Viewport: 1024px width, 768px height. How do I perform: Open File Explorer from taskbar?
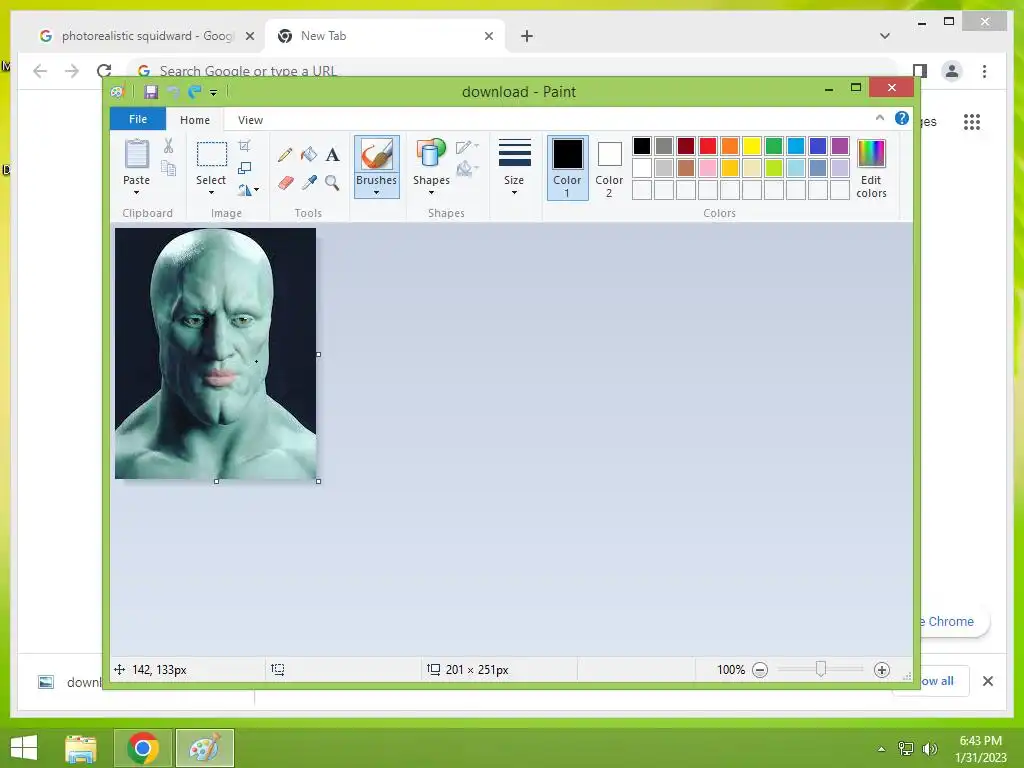81,748
